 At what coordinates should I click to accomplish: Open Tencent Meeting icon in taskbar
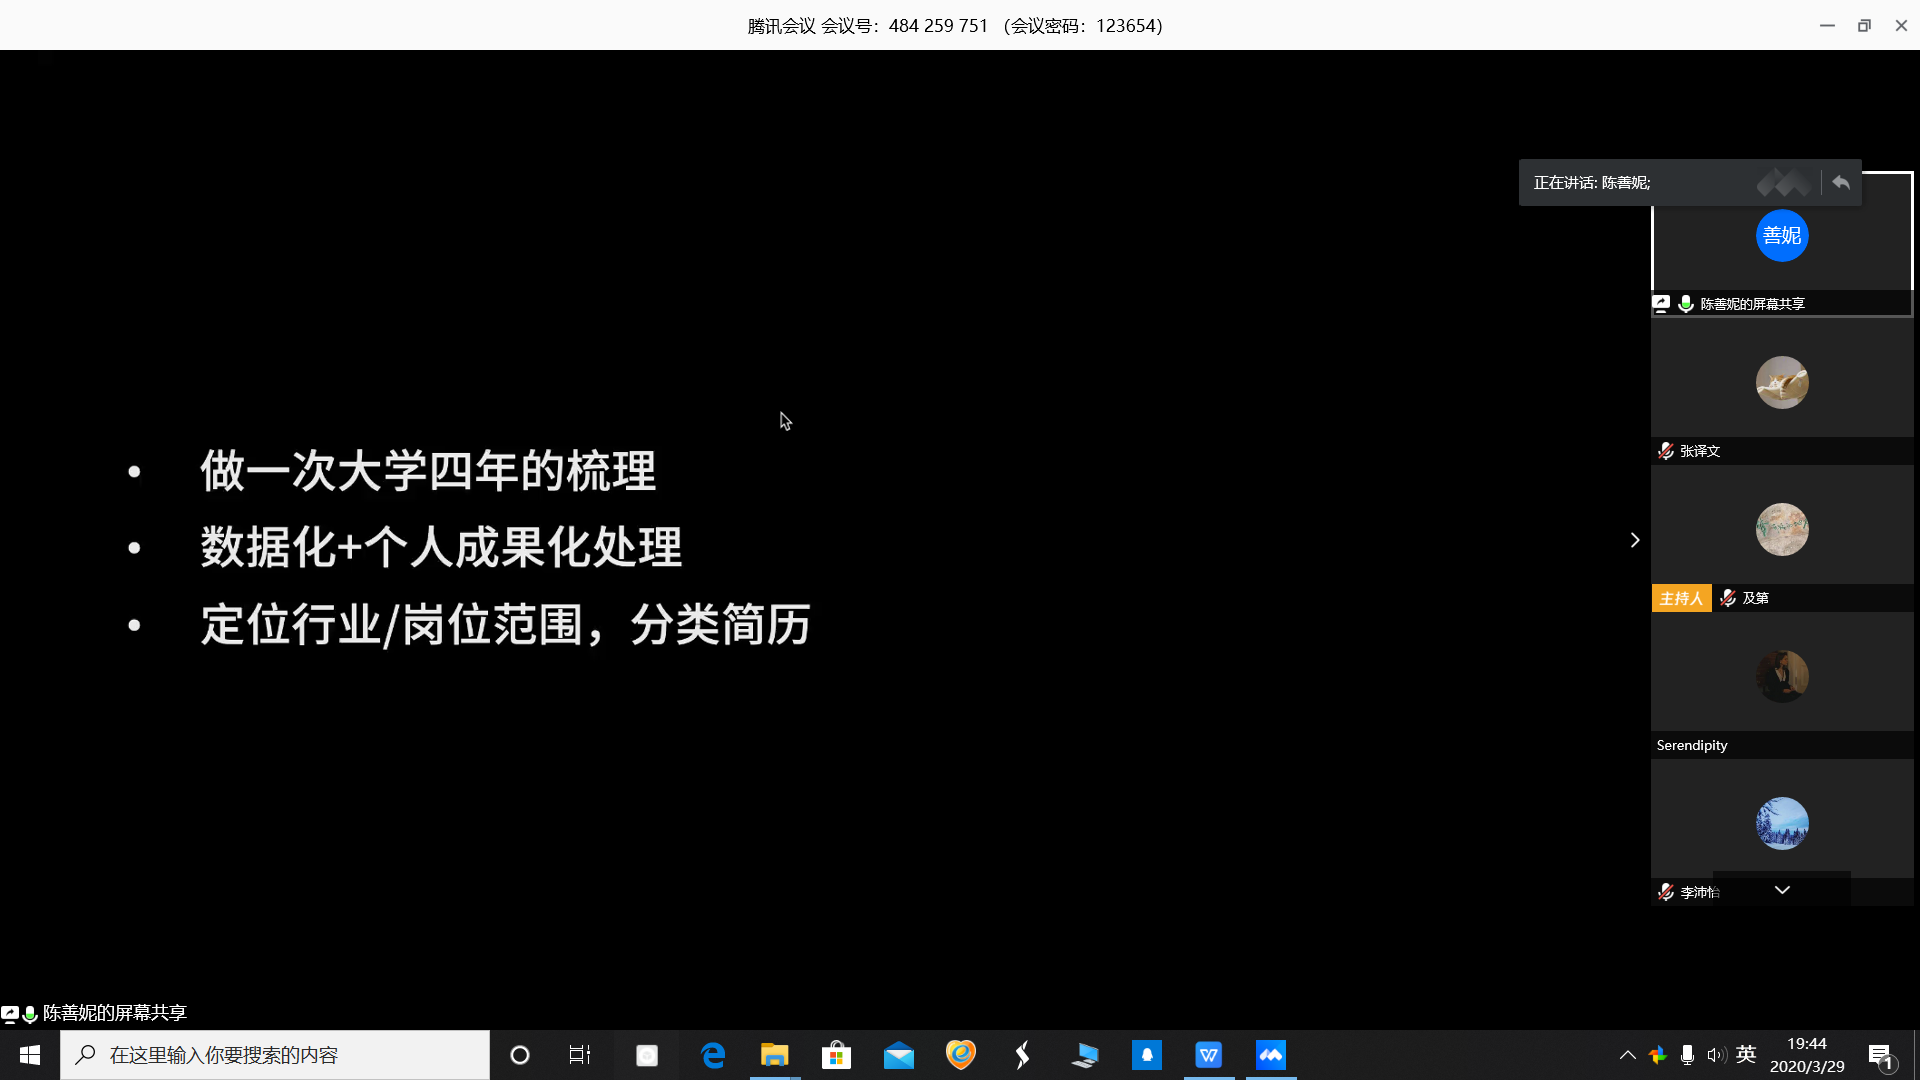(x=1271, y=1055)
